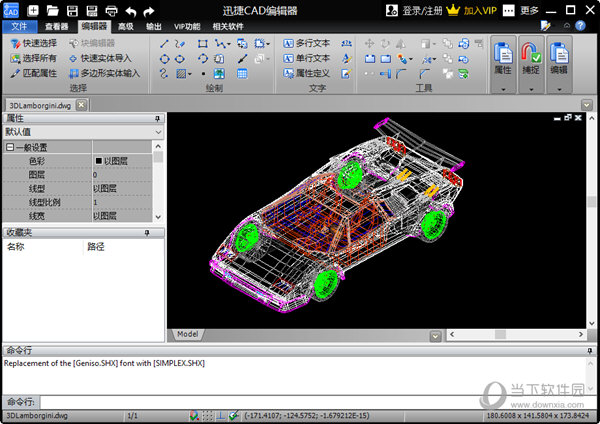Undo the last action
Image resolution: width=600 pixels, height=424 pixels.
131,11
